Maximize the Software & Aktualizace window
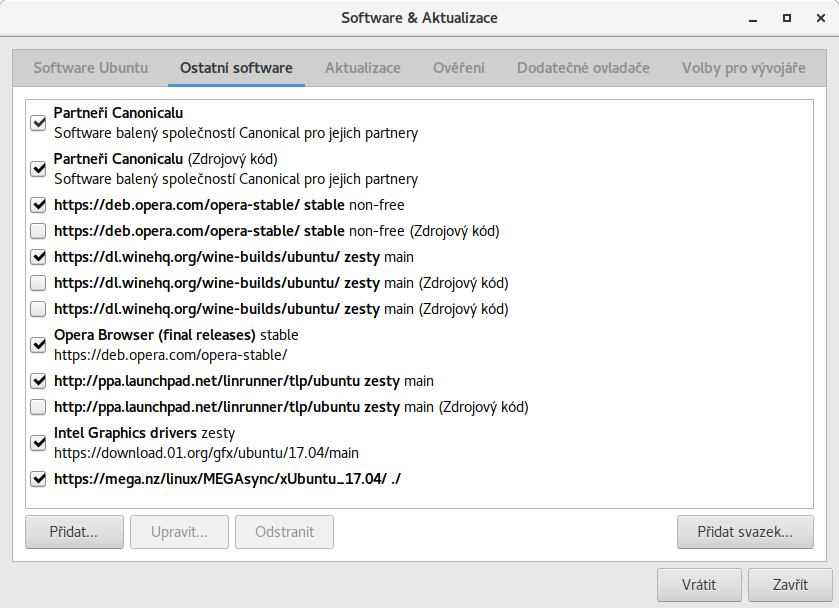 pos(787,18)
